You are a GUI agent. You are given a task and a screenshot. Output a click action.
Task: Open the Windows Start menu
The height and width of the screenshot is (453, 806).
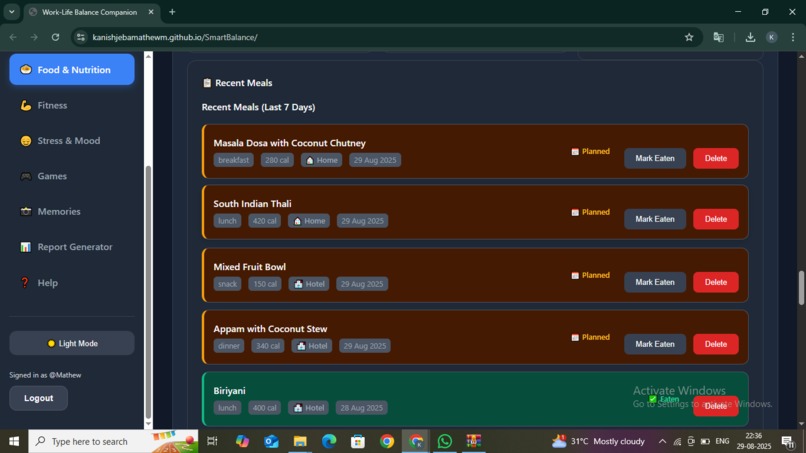(x=14, y=441)
